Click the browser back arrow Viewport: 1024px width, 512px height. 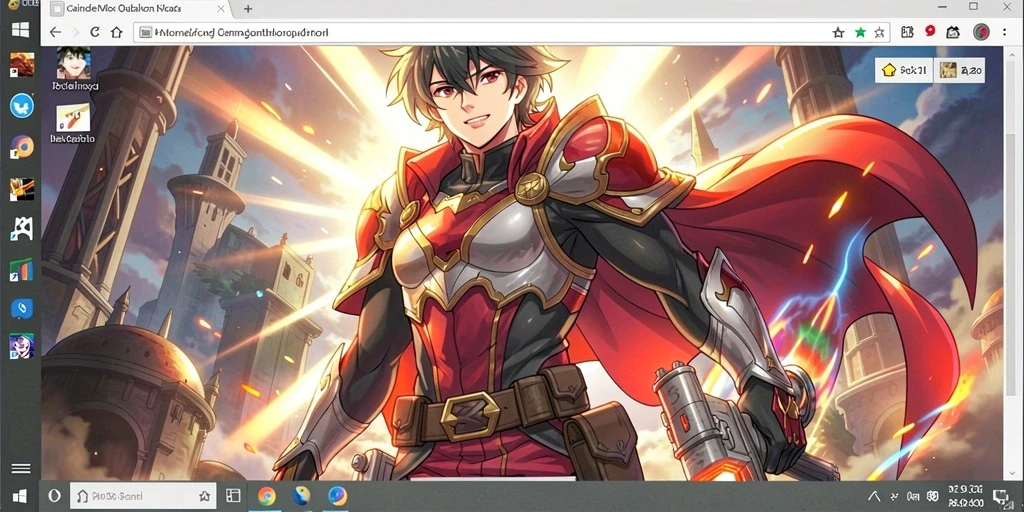55,32
